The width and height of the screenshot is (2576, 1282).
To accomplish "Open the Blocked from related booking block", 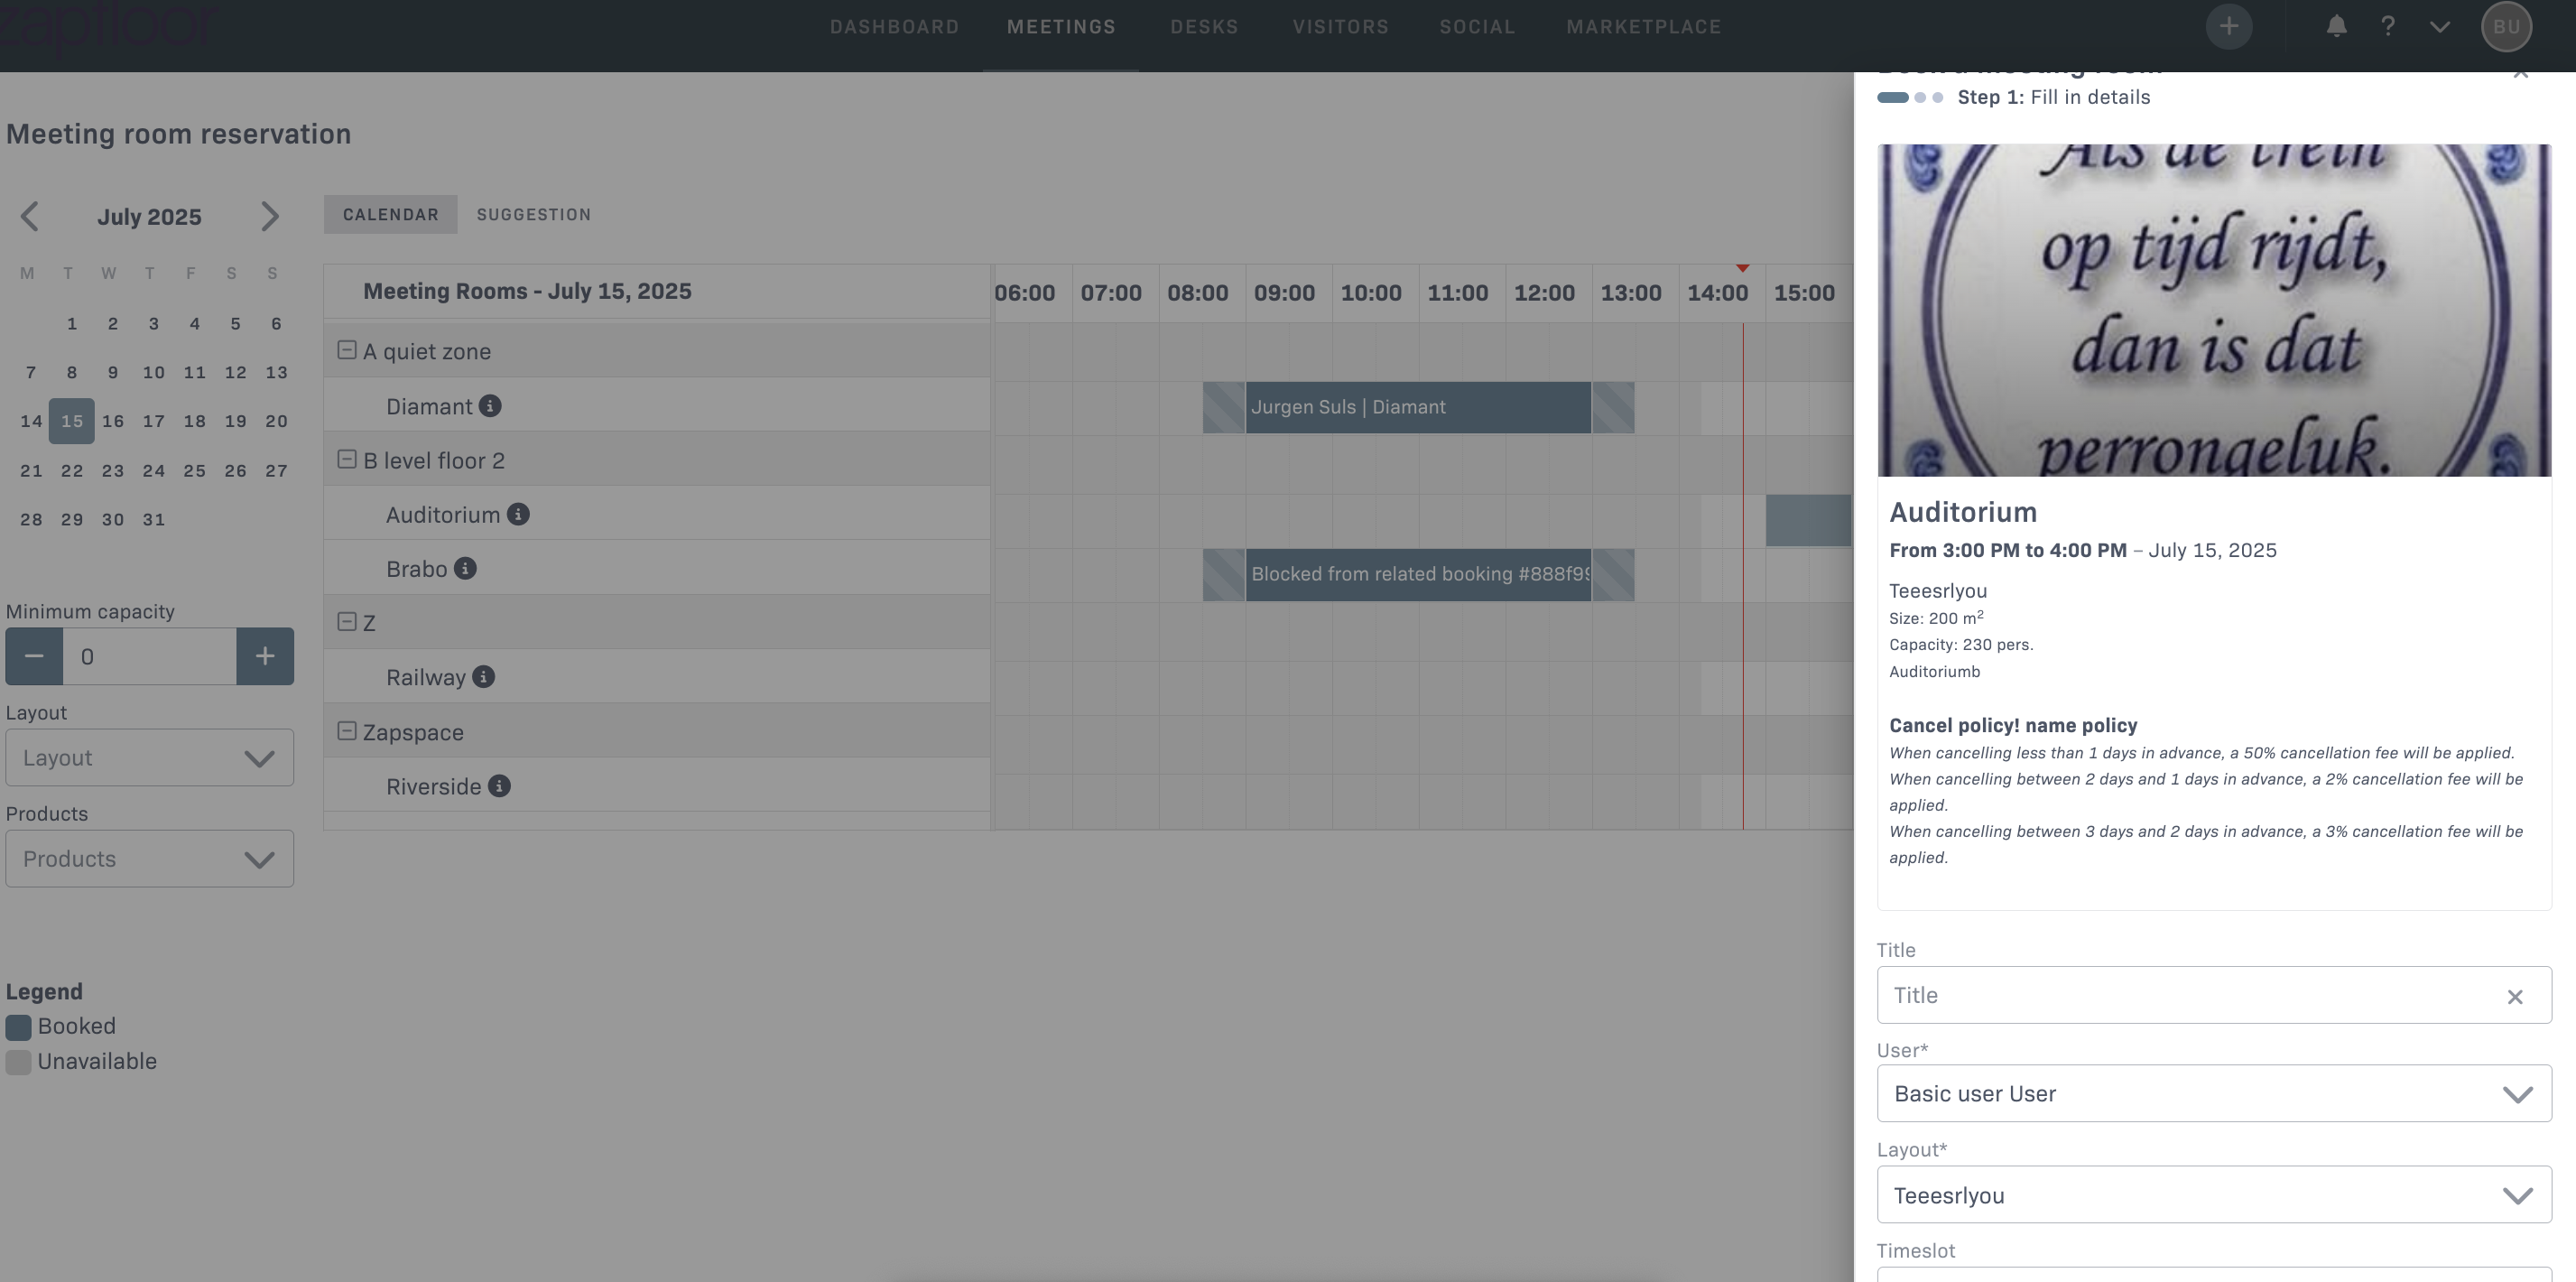I will [1418, 574].
